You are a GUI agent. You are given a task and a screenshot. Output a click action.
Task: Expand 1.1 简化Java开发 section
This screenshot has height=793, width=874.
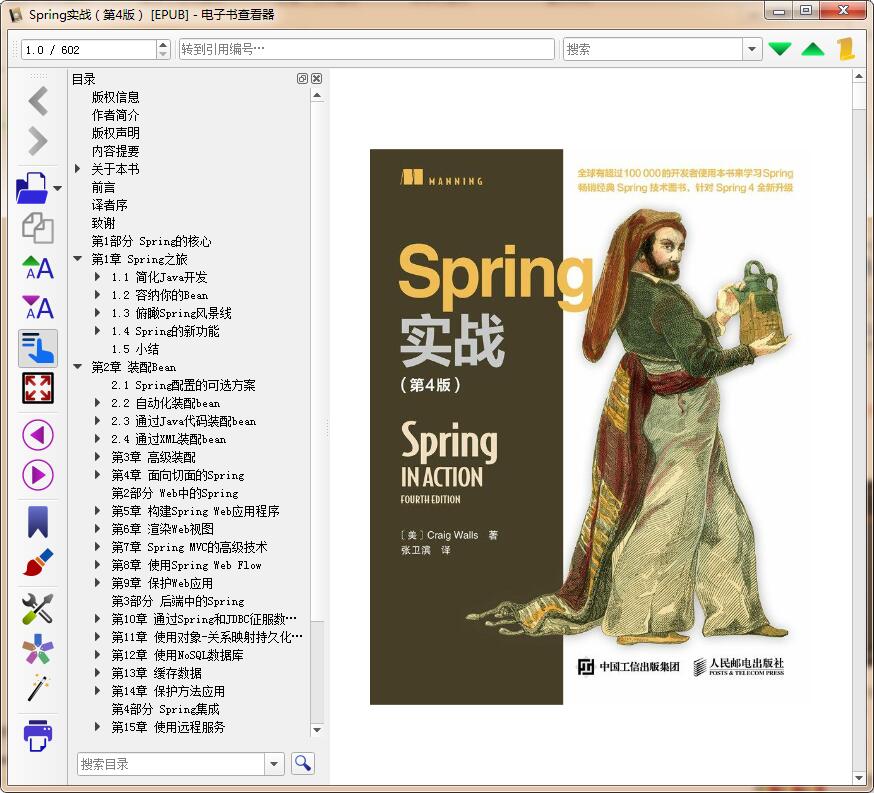tap(98, 276)
